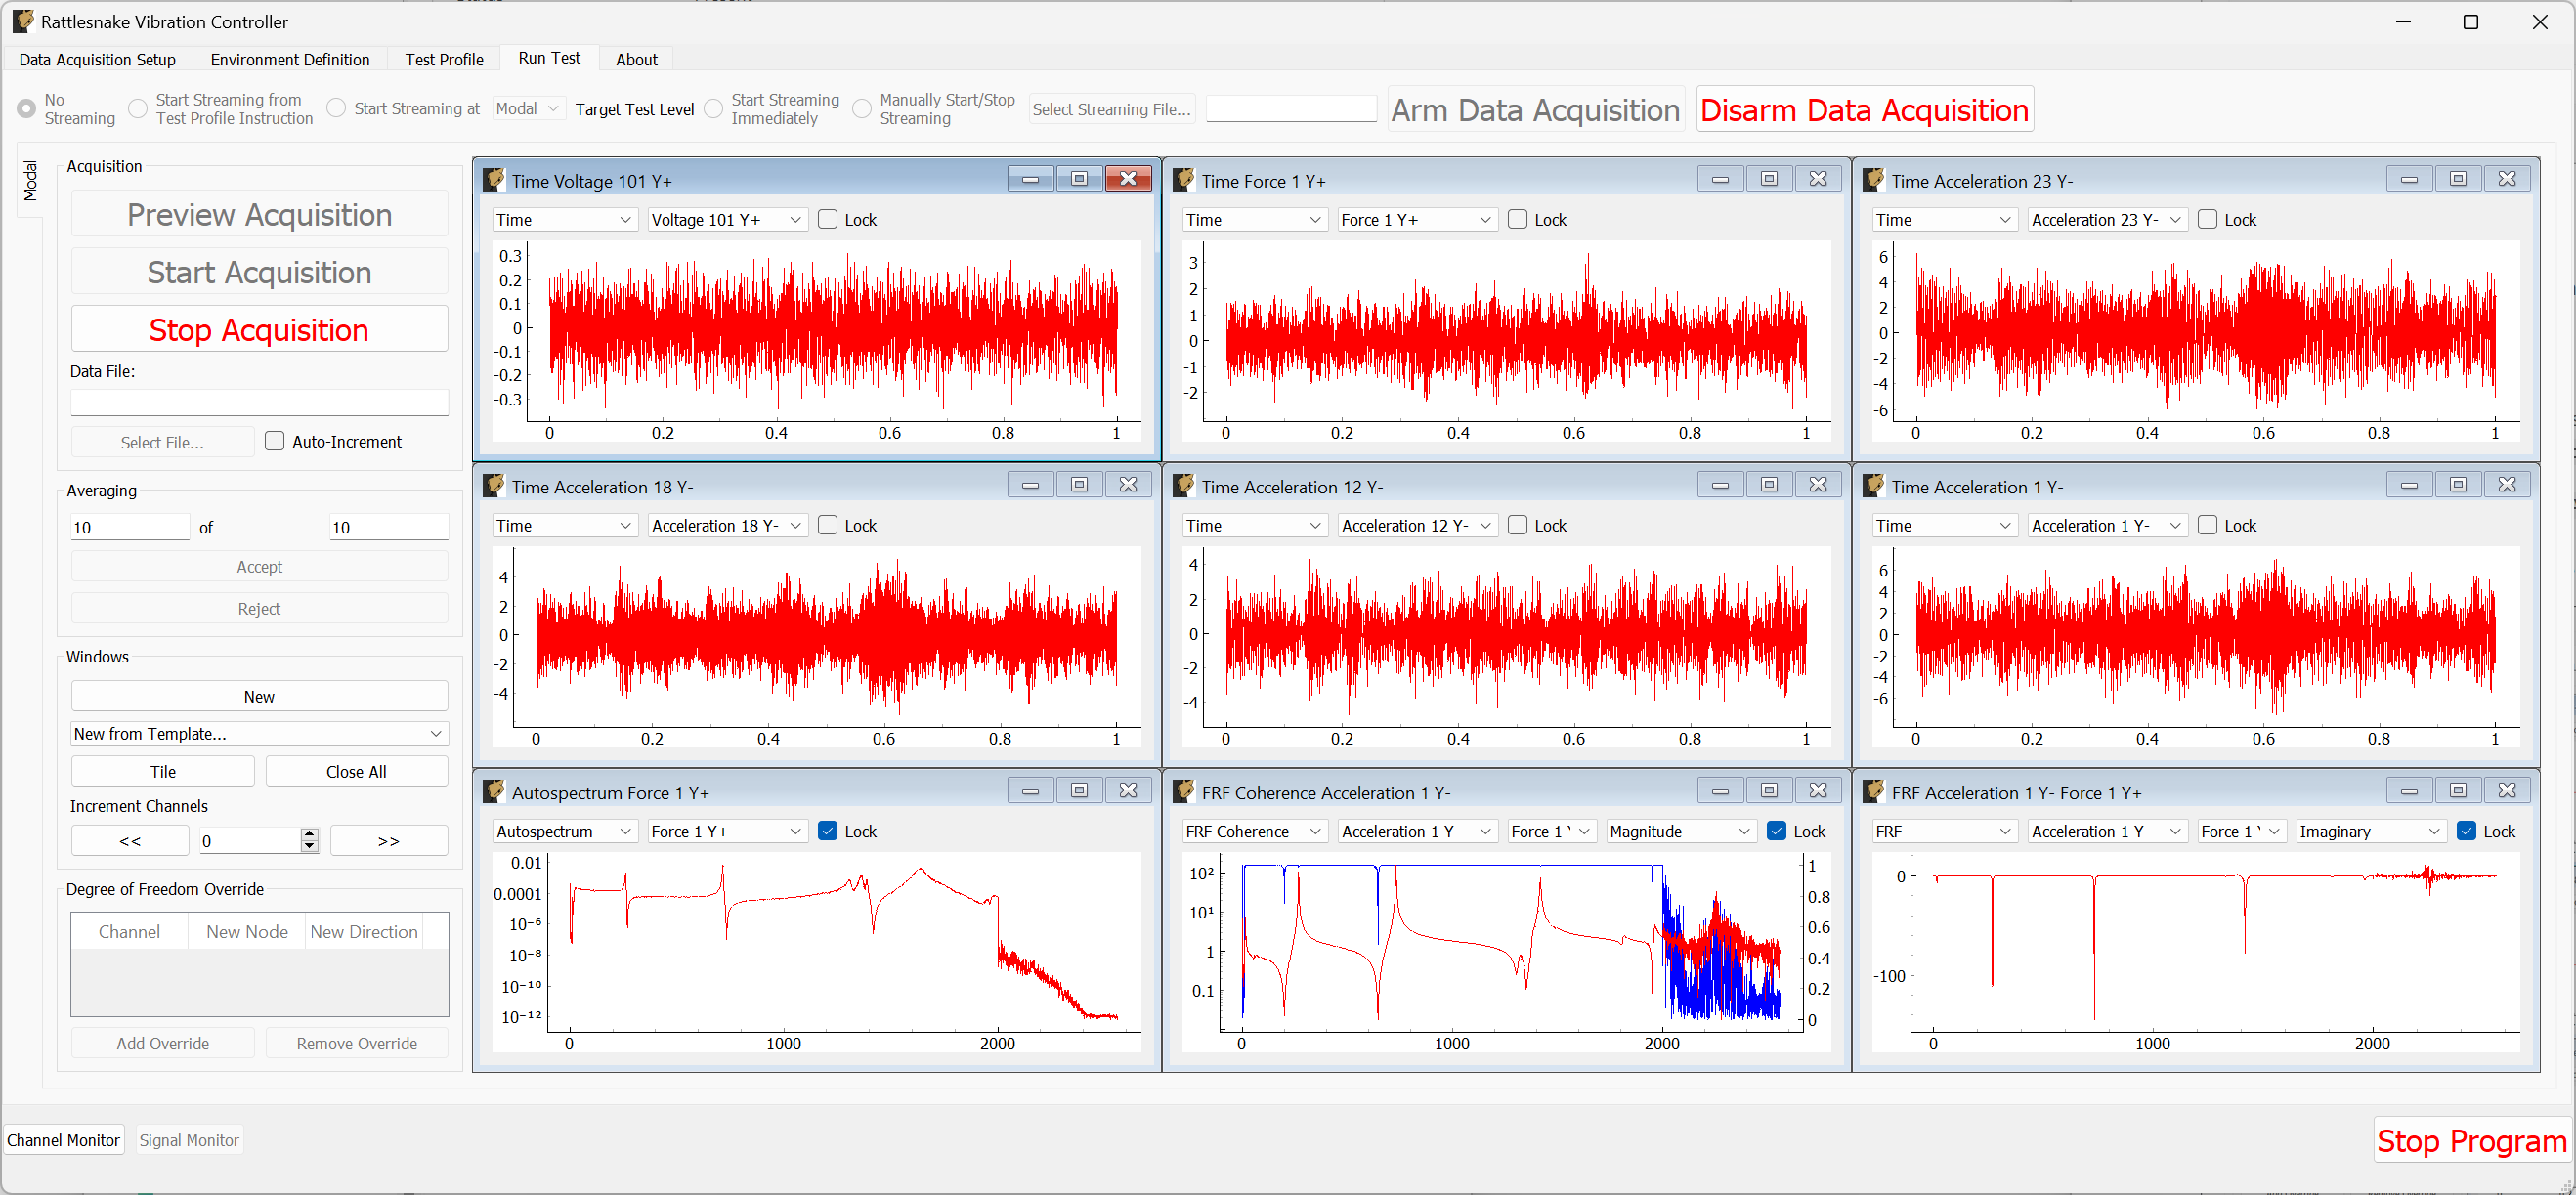Screen dimensions: 2576x1195
Task: Minimize the Time Voltage 101 Y+ window
Action: [1031, 178]
